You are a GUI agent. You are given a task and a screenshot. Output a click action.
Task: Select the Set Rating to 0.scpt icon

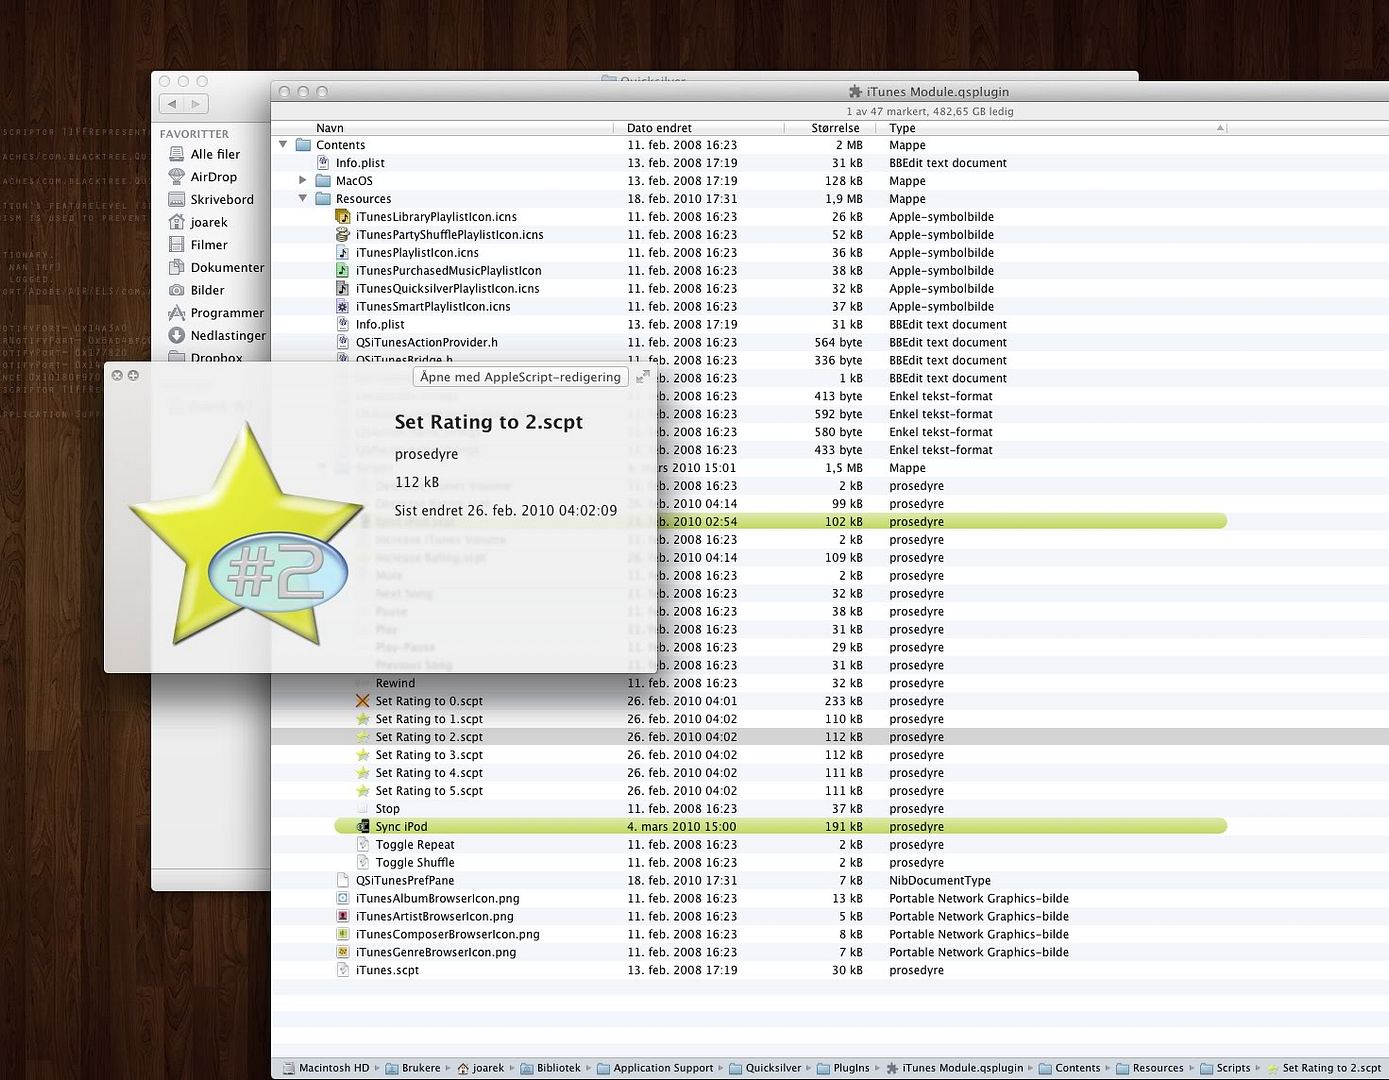click(x=363, y=701)
